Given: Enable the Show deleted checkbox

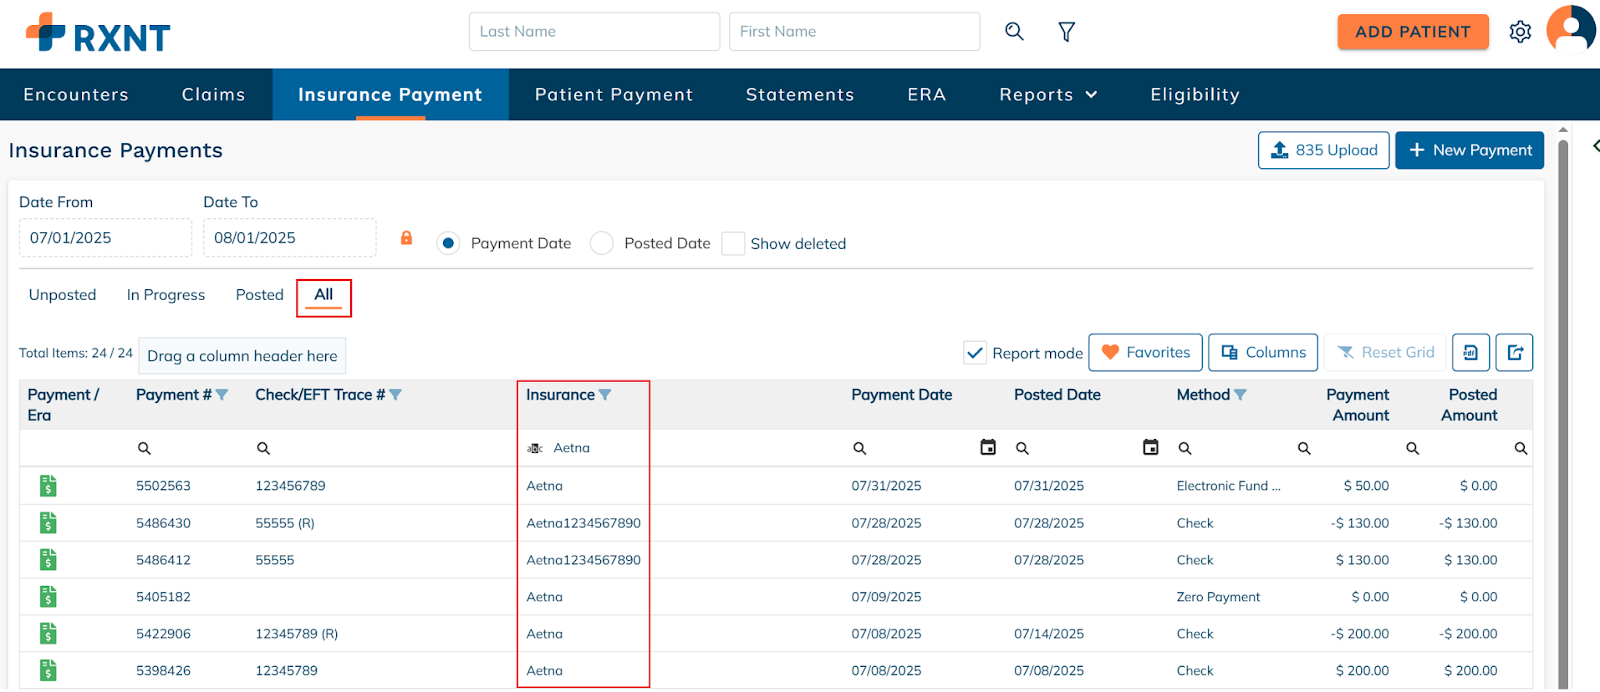Looking at the screenshot, I should (x=733, y=243).
